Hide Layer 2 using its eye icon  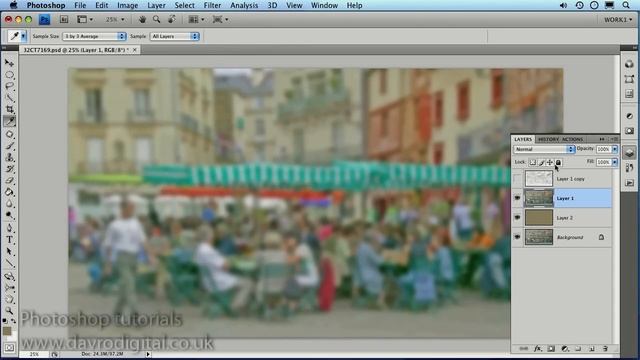[x=517, y=218]
